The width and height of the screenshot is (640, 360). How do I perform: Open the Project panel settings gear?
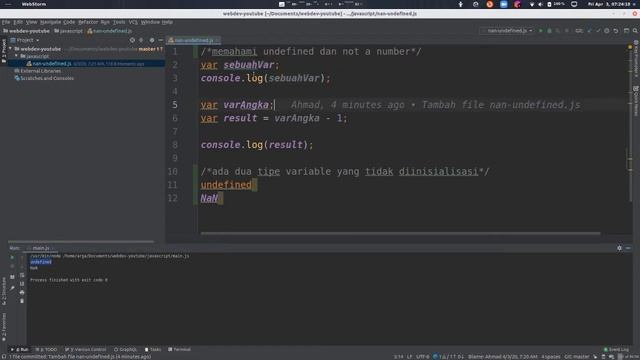(x=152, y=40)
